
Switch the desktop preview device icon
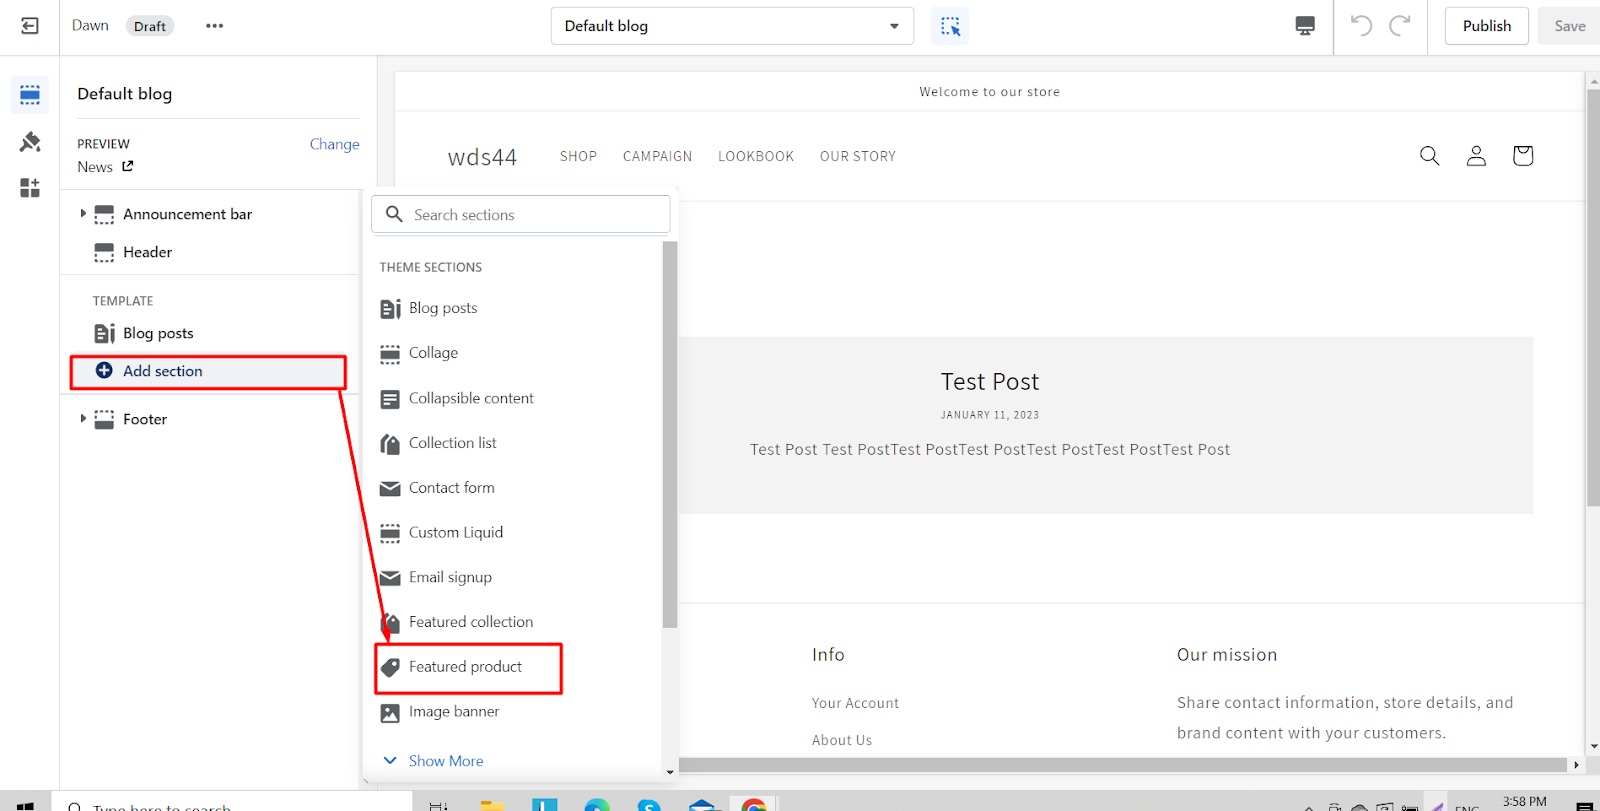[x=1305, y=26]
